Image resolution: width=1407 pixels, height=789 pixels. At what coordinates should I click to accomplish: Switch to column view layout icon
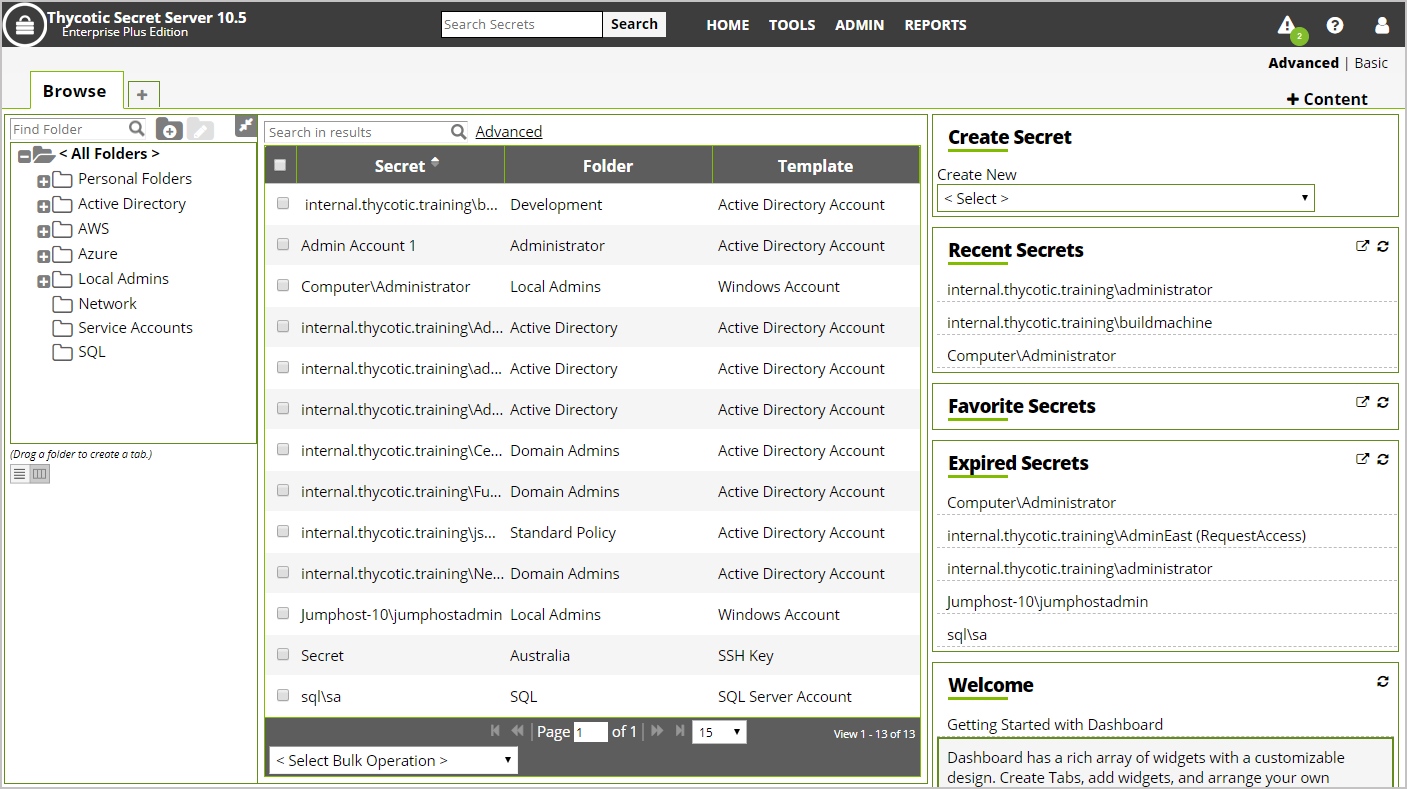pyautogui.click(x=39, y=474)
